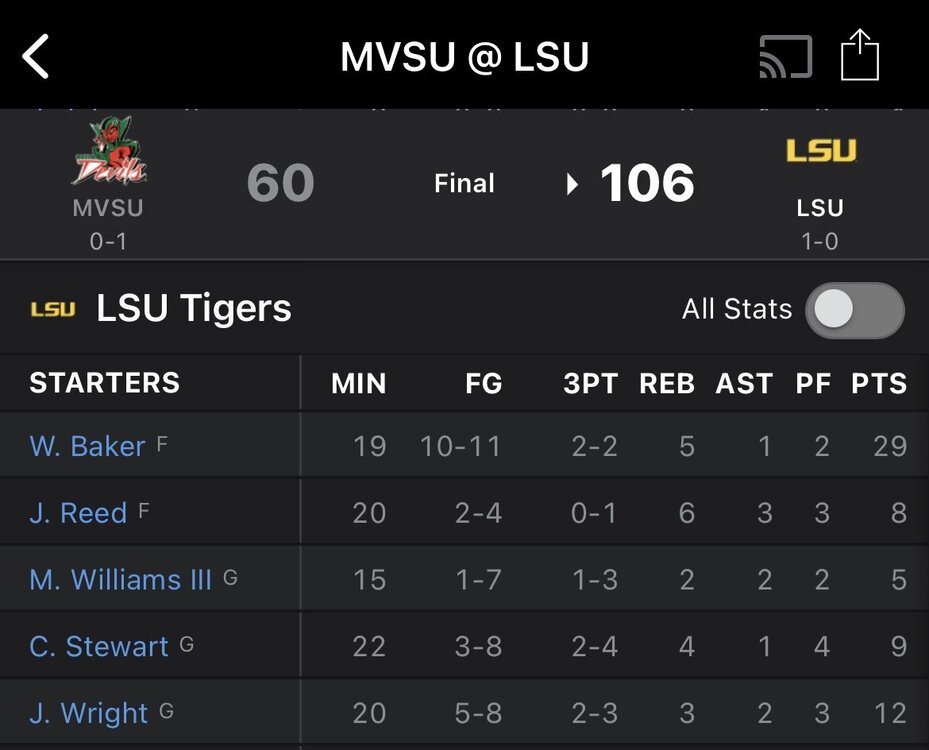Open J. Wright player page

point(89,714)
